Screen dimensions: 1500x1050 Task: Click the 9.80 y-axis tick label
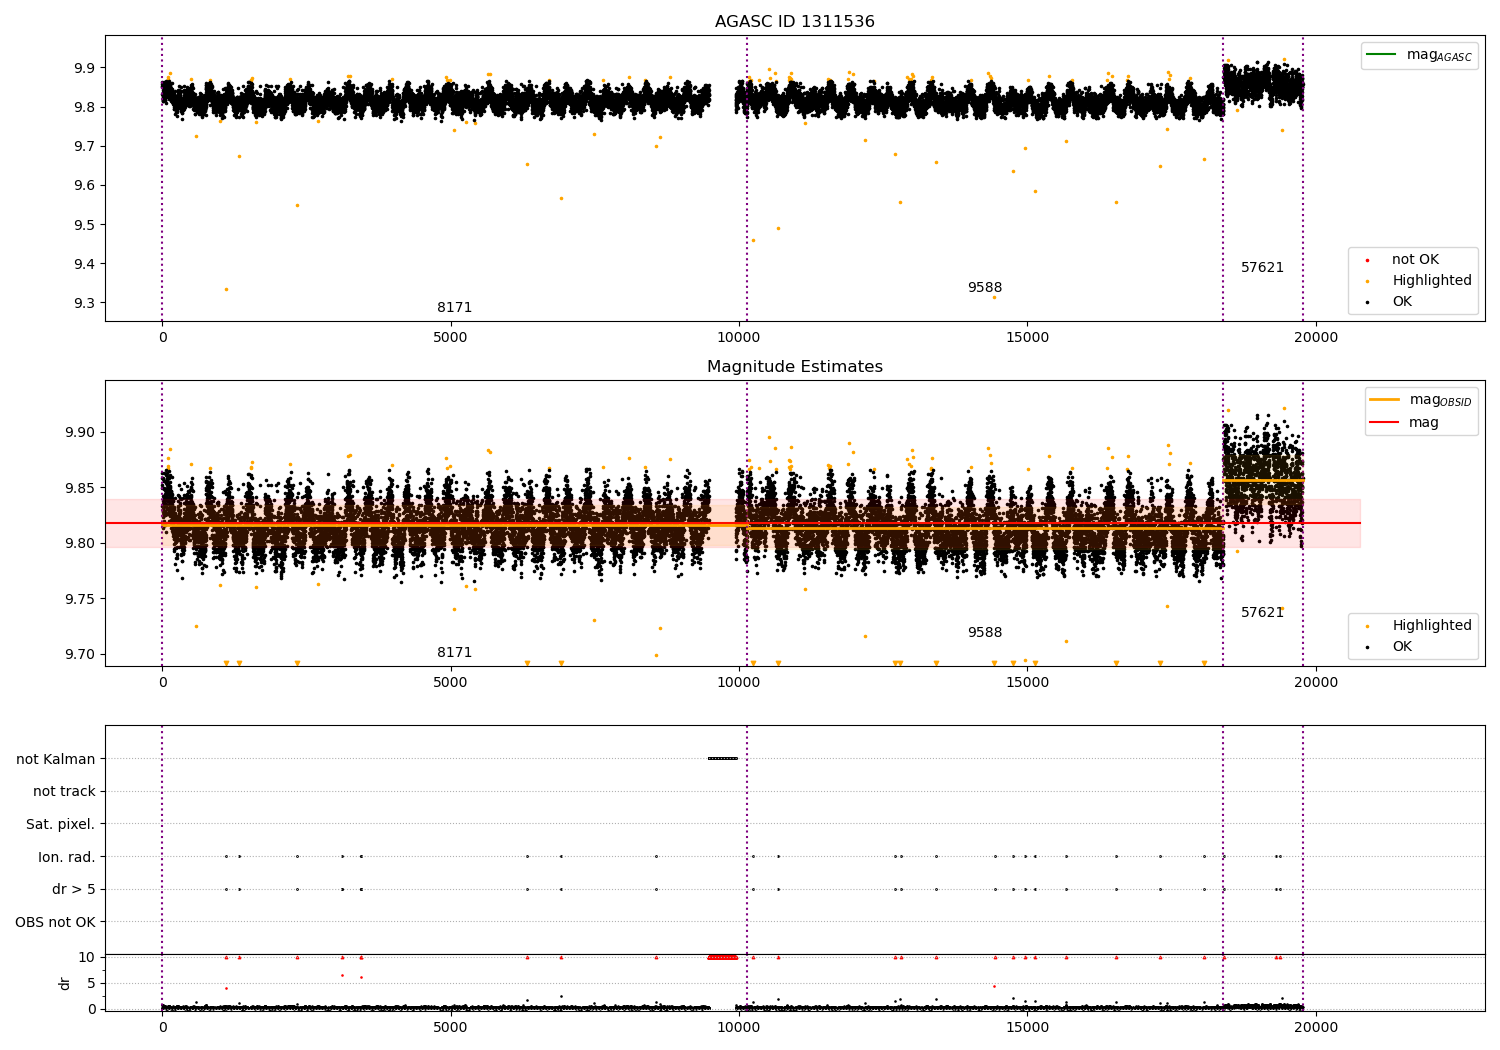coord(81,544)
